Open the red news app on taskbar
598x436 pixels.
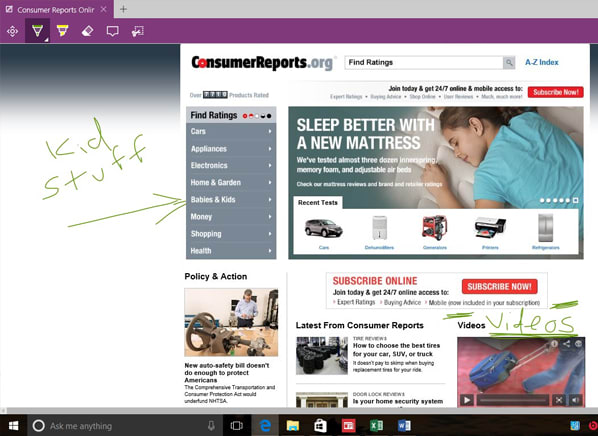click(x=348, y=426)
